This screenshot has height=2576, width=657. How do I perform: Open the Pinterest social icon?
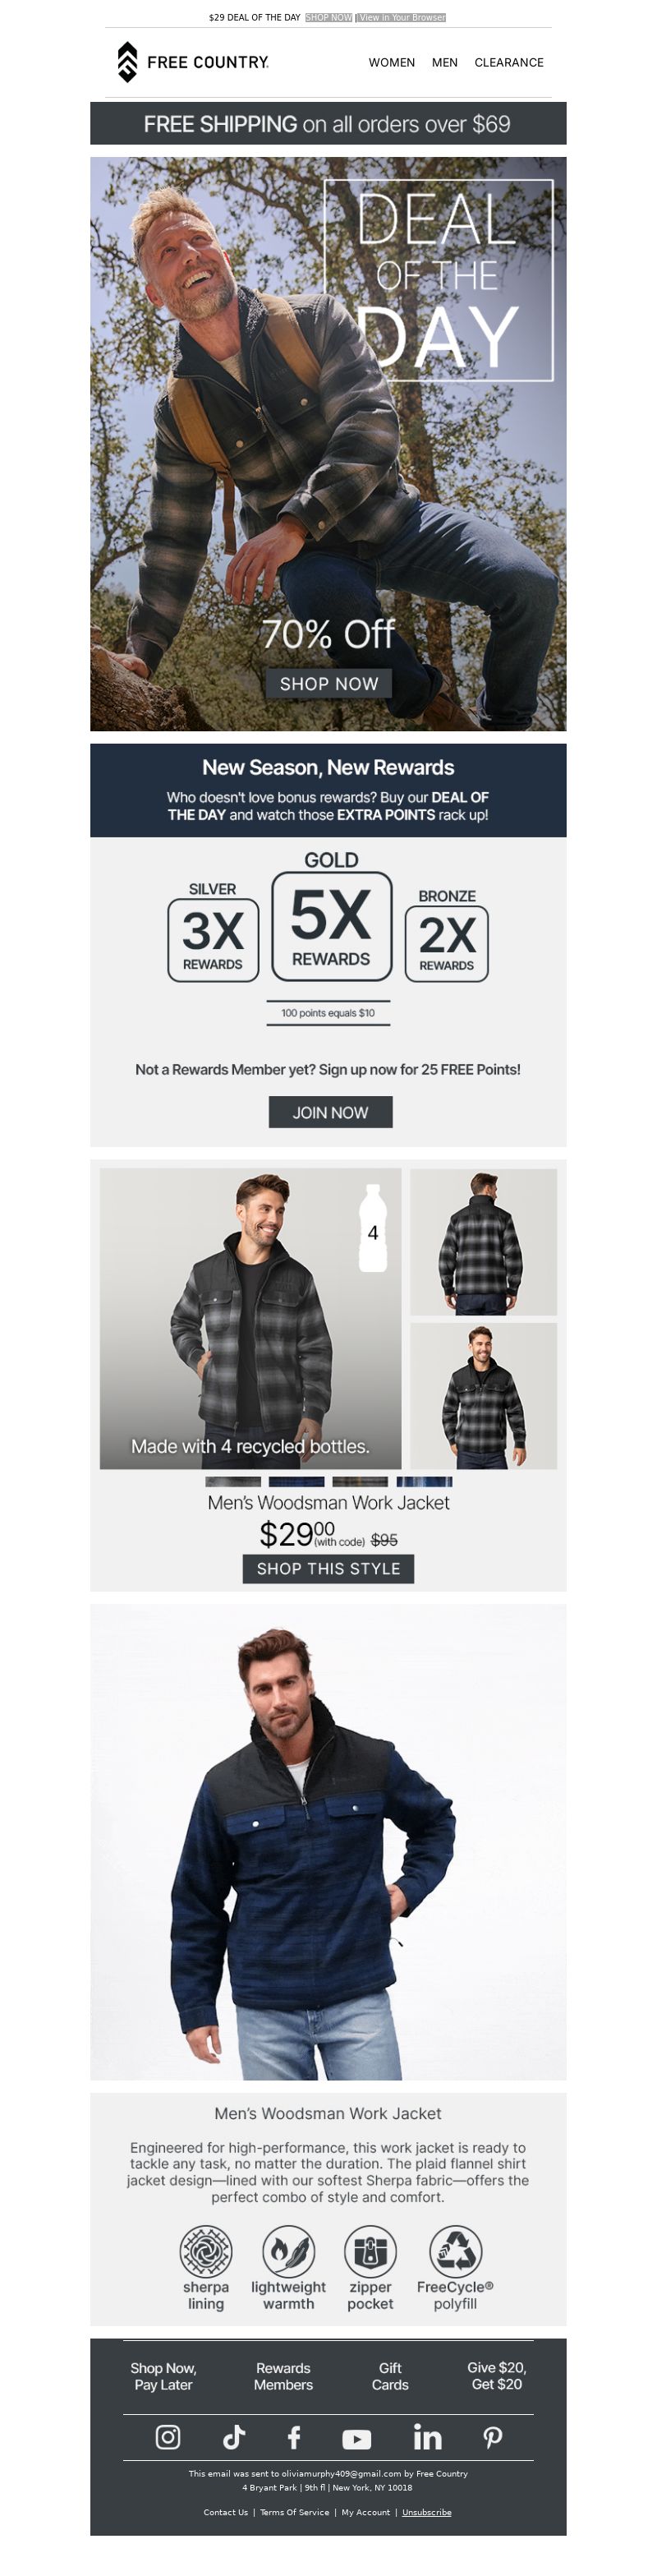(492, 2437)
